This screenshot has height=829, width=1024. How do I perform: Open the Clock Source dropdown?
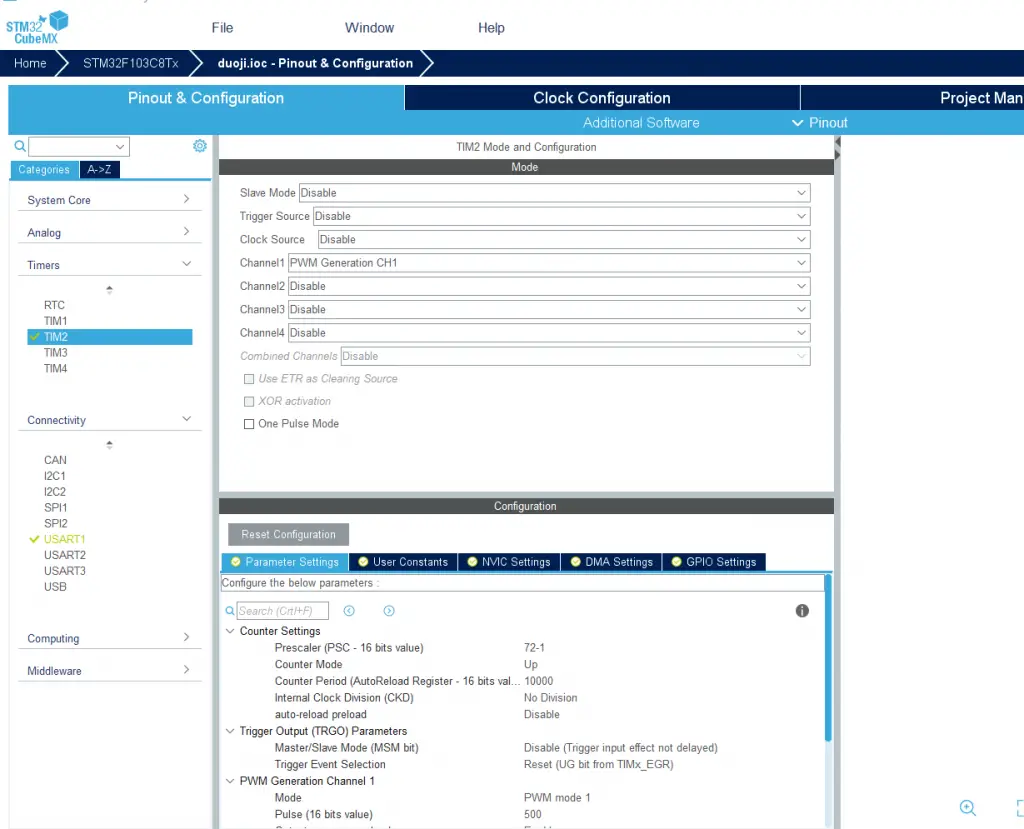point(564,240)
